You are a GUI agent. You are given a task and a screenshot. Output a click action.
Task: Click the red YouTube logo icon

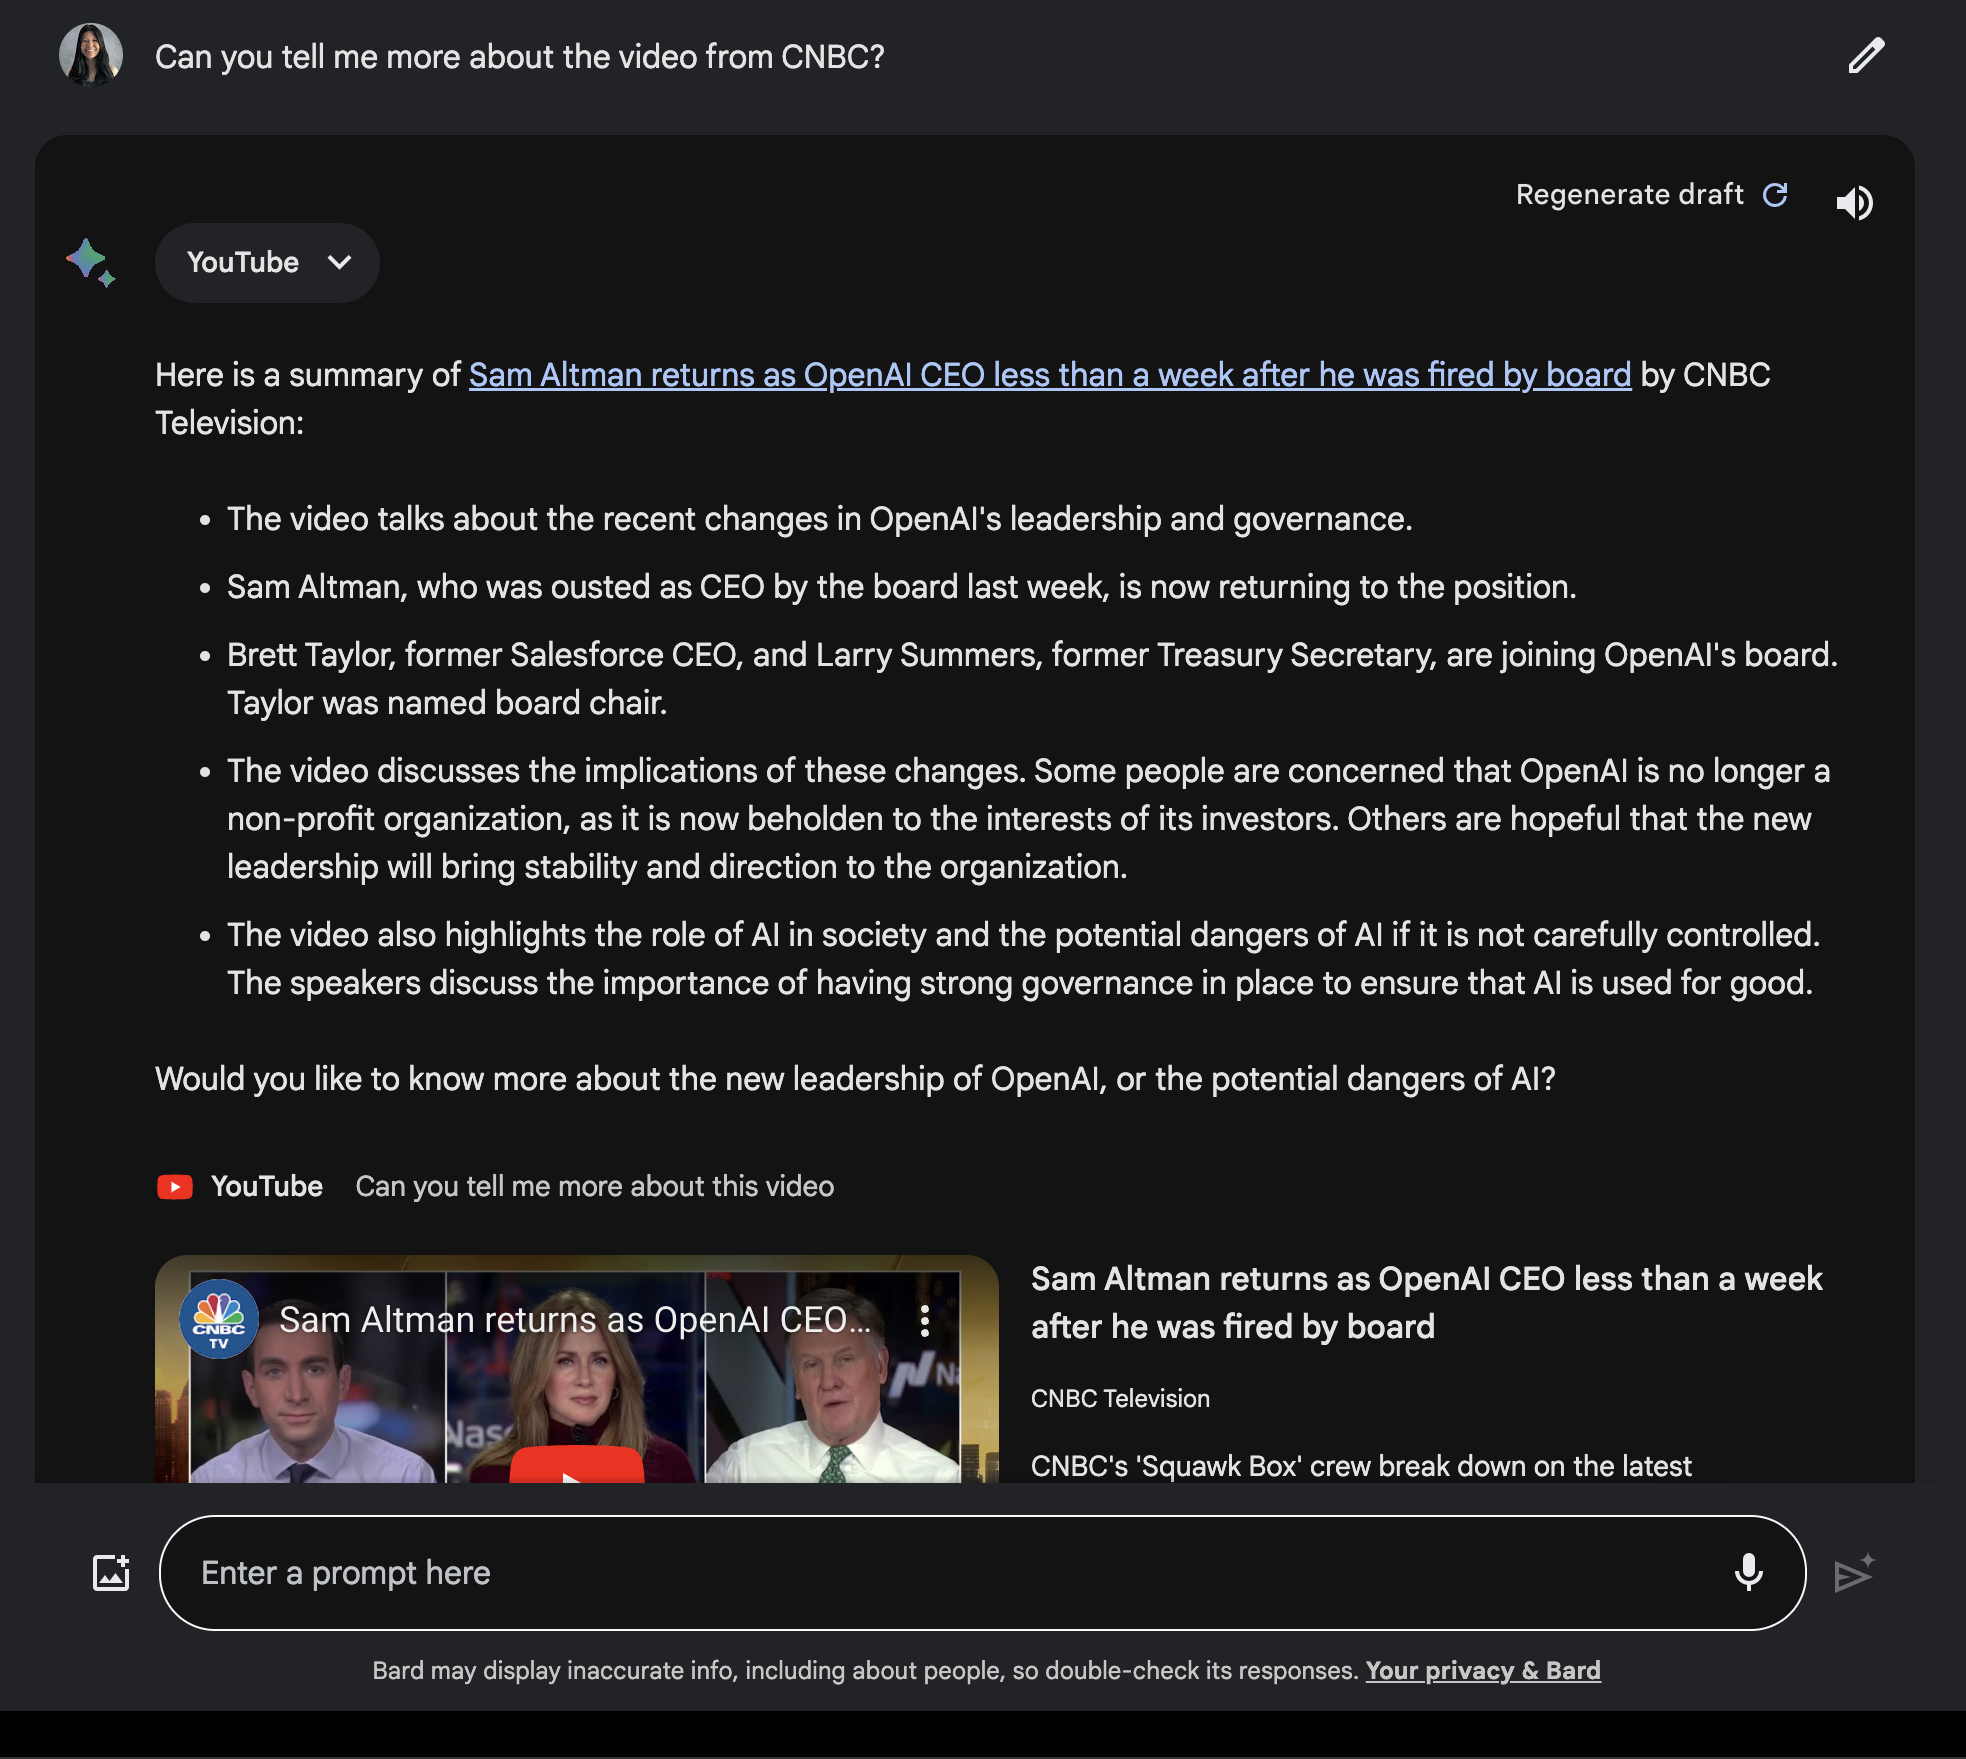175,1187
